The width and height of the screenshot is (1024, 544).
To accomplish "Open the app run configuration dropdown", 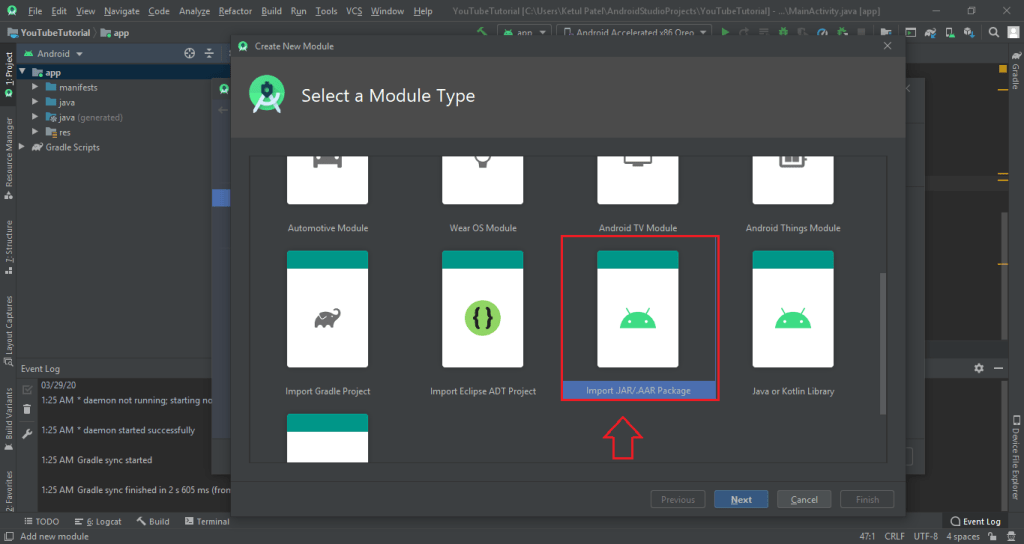I will tap(526, 32).
